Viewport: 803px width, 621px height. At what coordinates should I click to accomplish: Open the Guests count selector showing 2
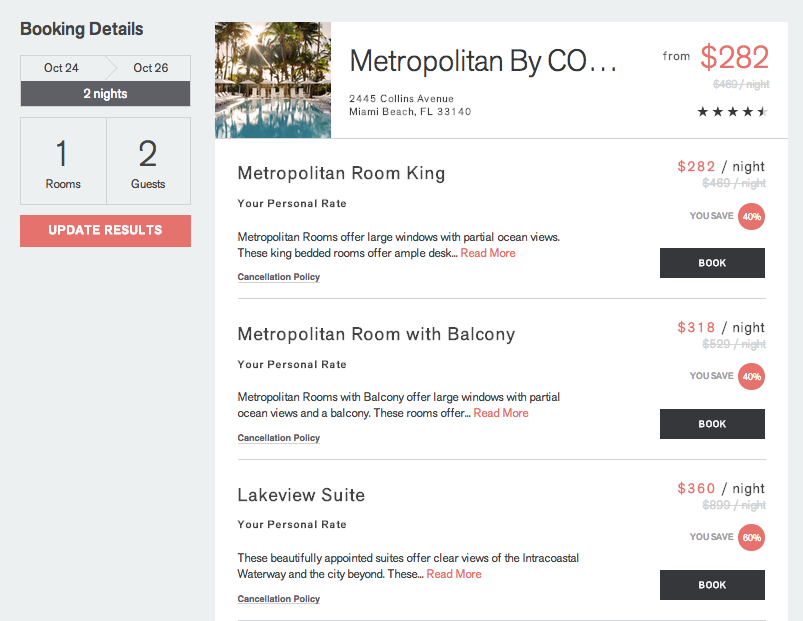tap(148, 160)
